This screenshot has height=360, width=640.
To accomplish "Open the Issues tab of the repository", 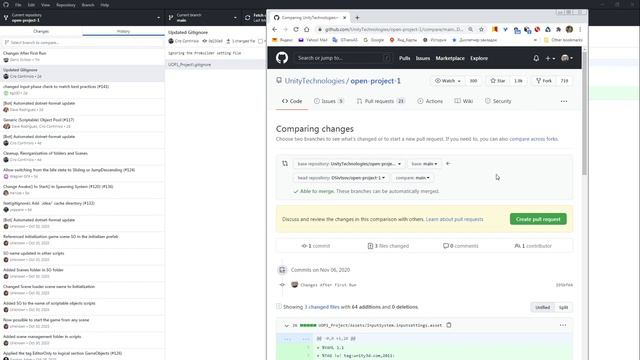I will point(329,101).
